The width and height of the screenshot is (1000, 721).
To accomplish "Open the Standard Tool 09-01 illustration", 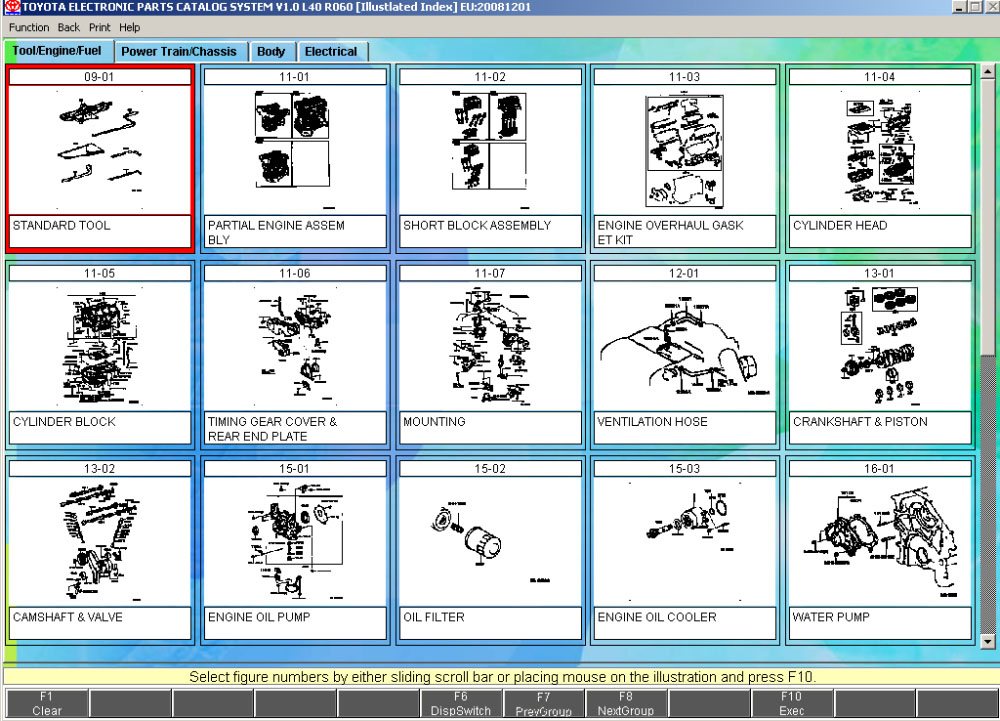I will (x=99, y=149).
